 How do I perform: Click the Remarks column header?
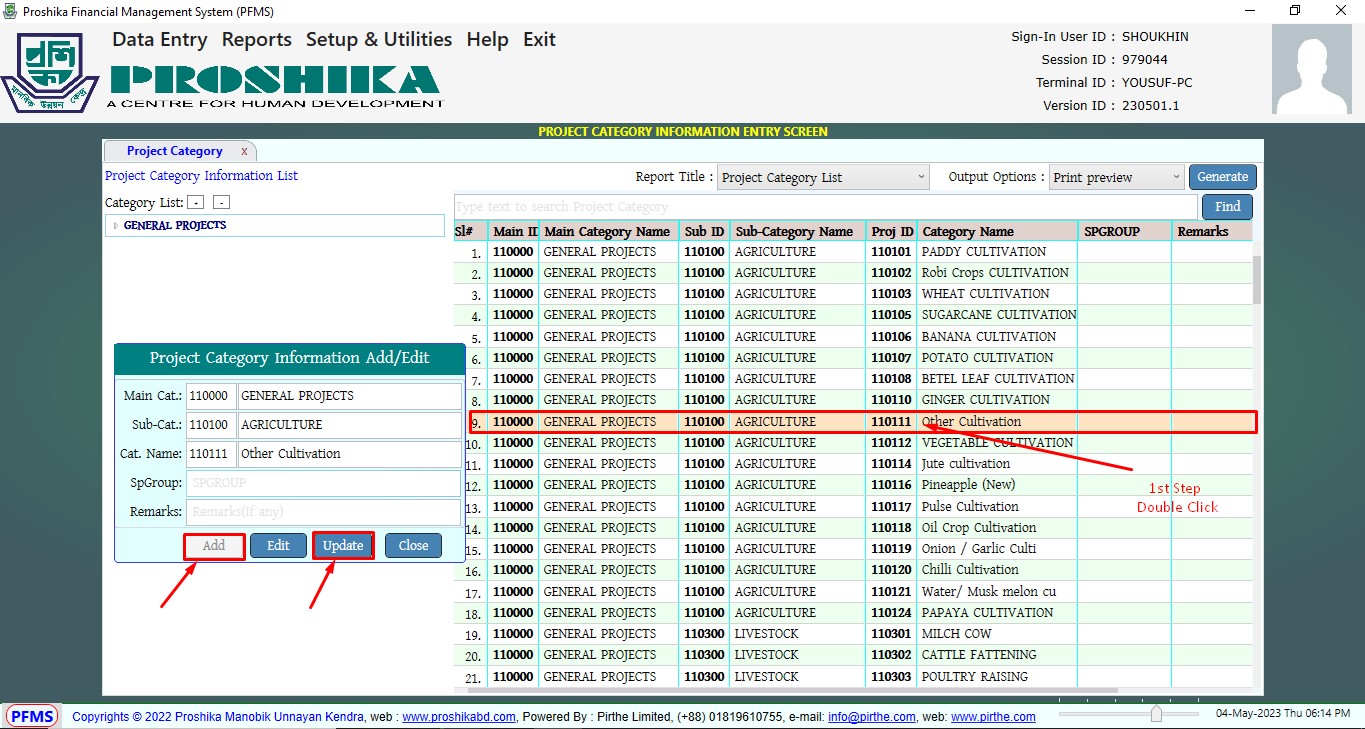pyautogui.click(x=1213, y=232)
